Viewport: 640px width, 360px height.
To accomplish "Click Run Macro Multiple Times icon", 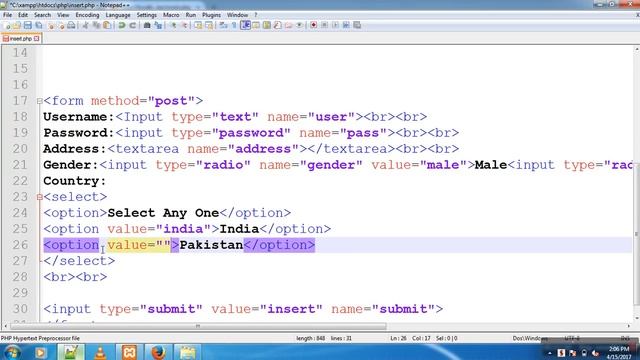I will coord(346,25).
